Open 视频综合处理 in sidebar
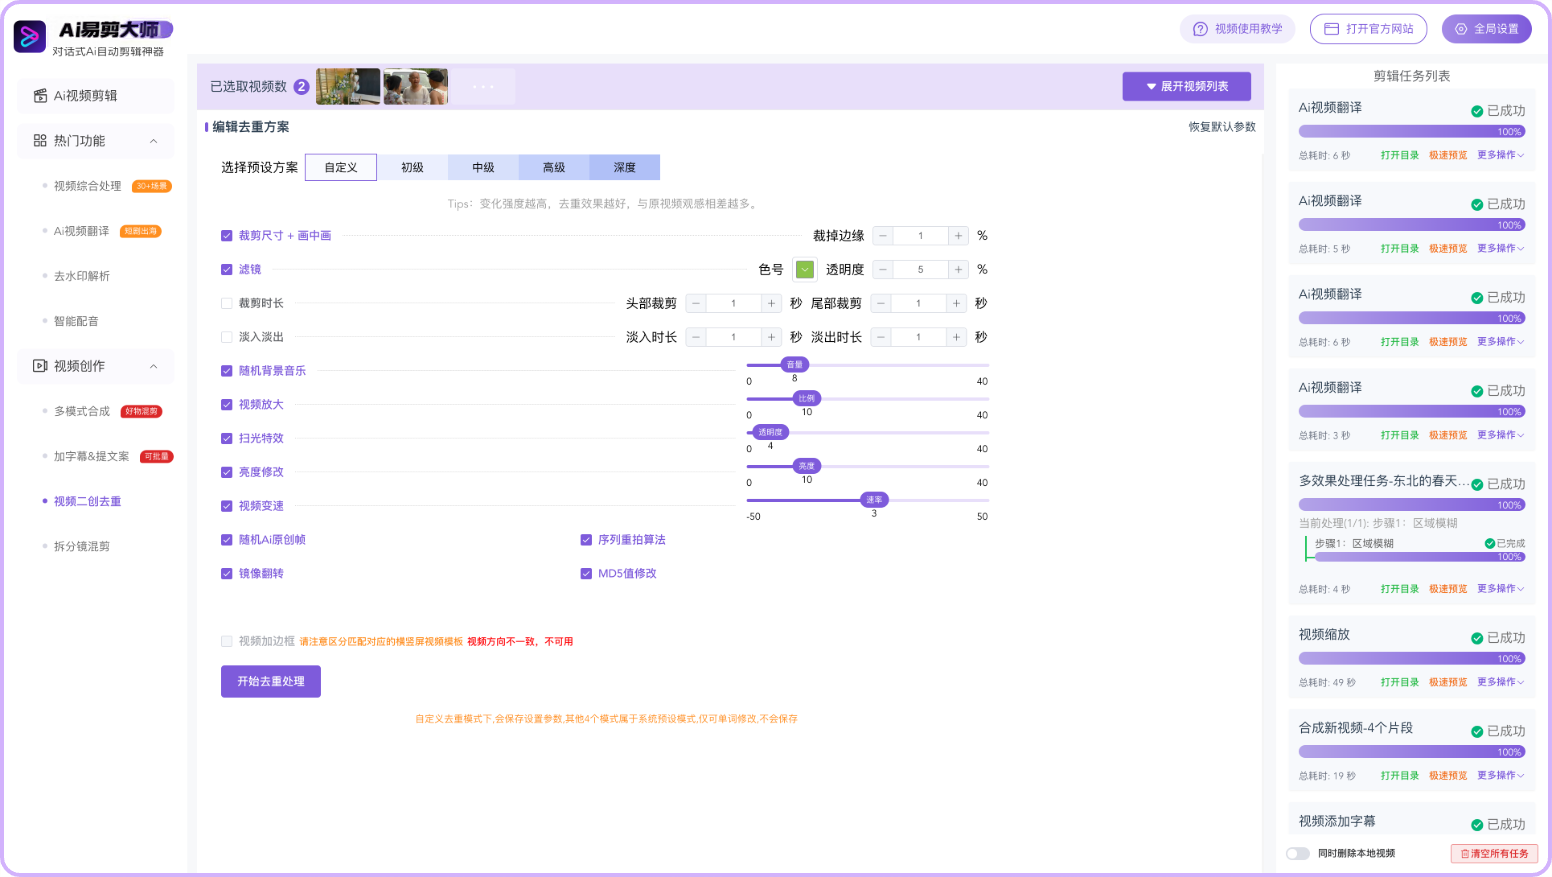 (x=88, y=186)
